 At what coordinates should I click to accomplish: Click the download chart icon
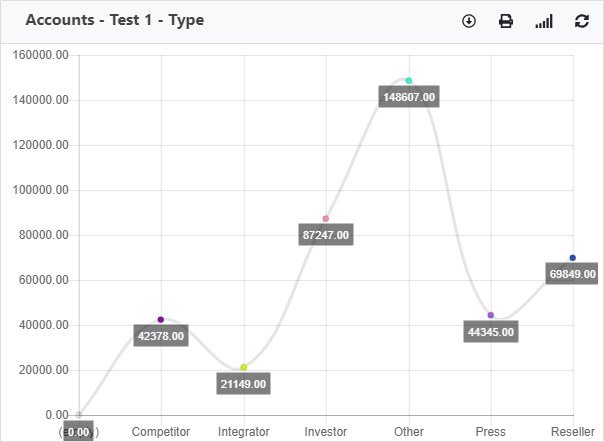pos(469,21)
